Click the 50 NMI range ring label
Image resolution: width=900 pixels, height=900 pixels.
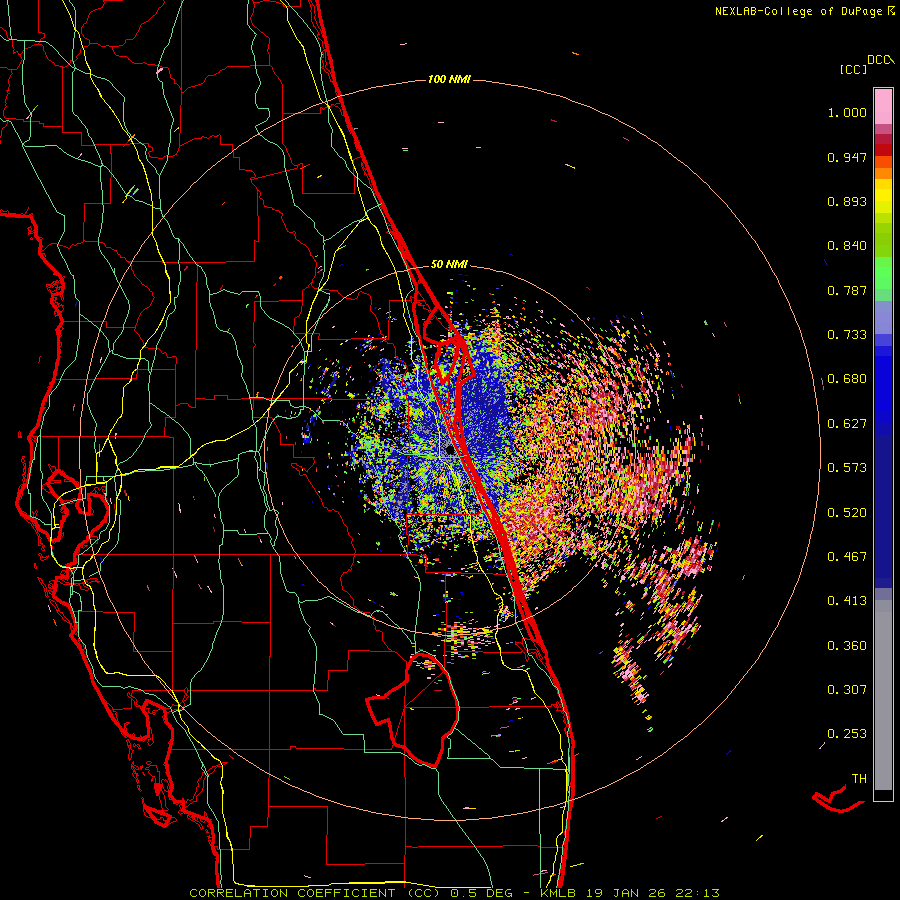[449, 264]
